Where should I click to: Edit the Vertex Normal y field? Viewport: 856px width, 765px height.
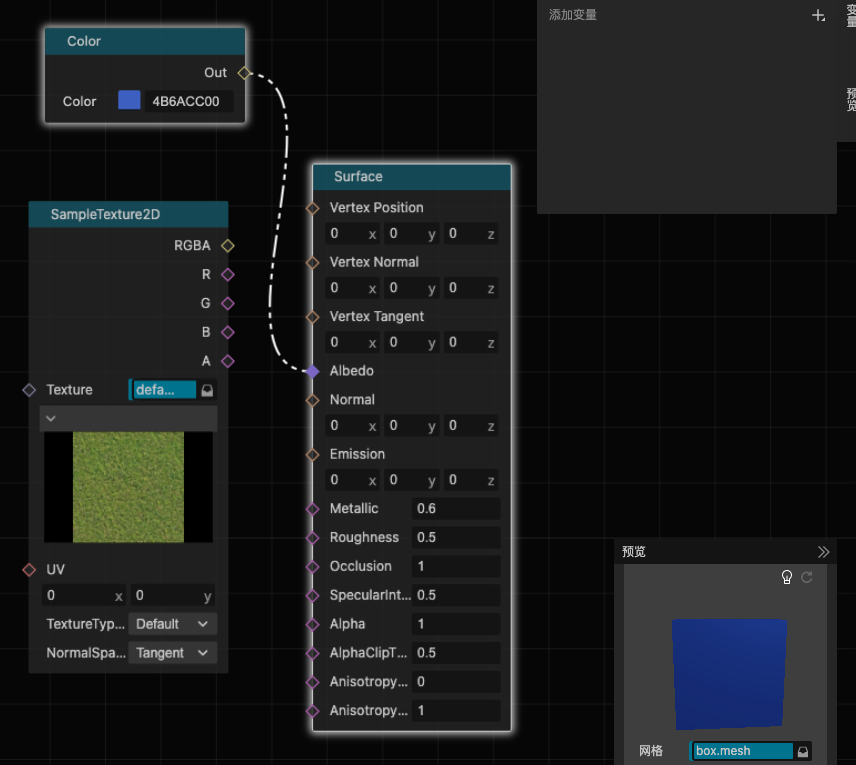point(413,288)
